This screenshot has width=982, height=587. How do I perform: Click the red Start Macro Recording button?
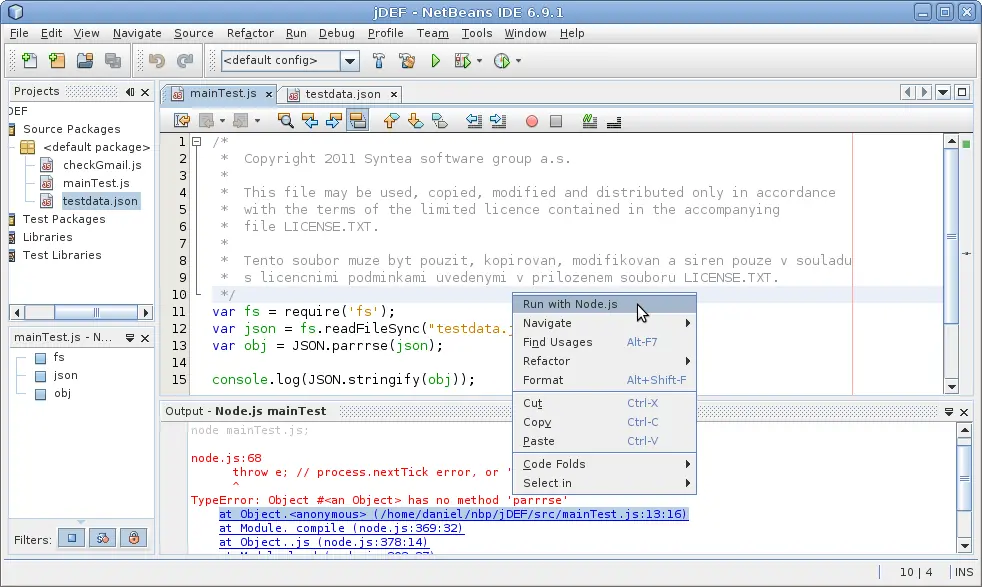tap(532, 122)
